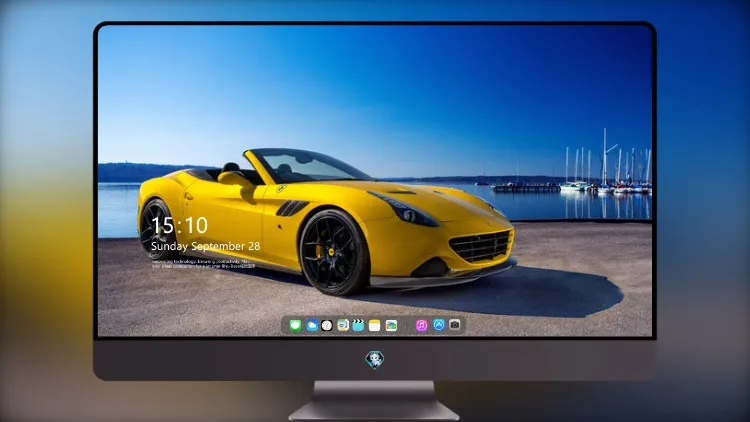Open the Camera app in the dock
750x422 pixels.
(455, 325)
